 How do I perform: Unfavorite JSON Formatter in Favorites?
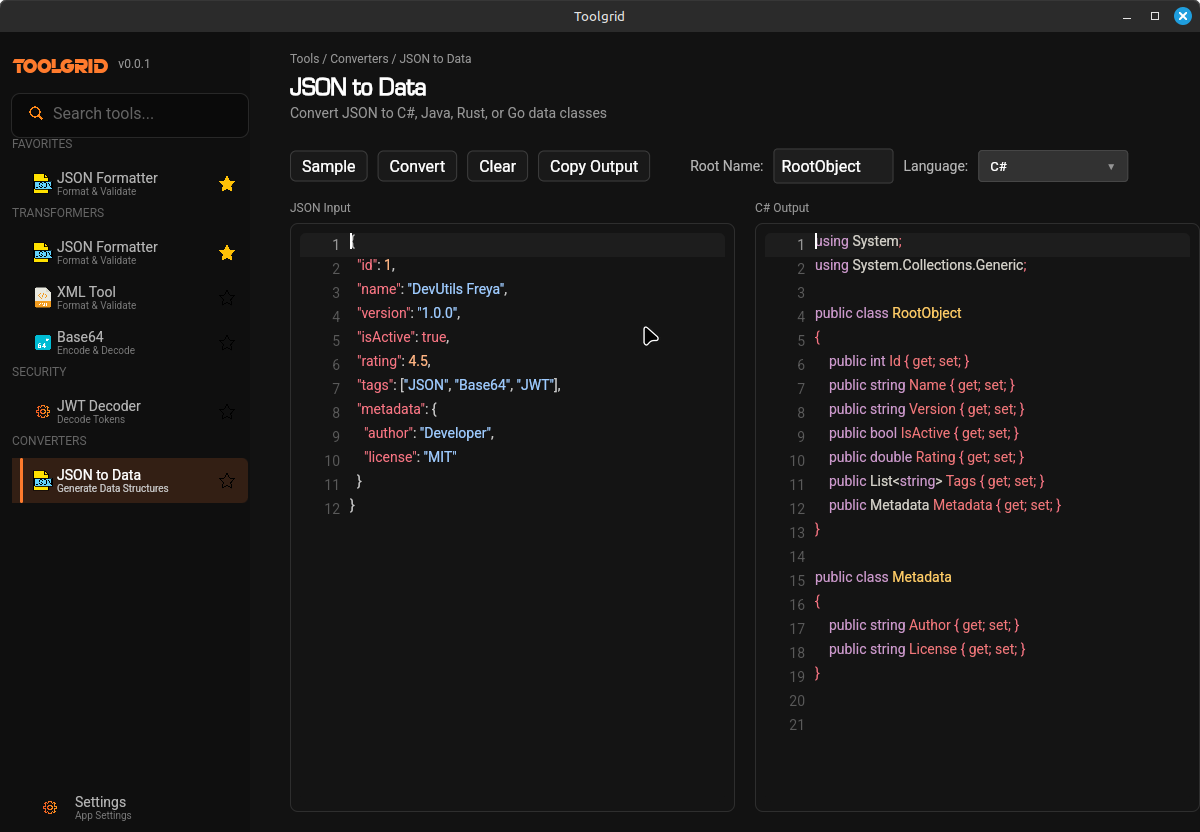(227, 183)
